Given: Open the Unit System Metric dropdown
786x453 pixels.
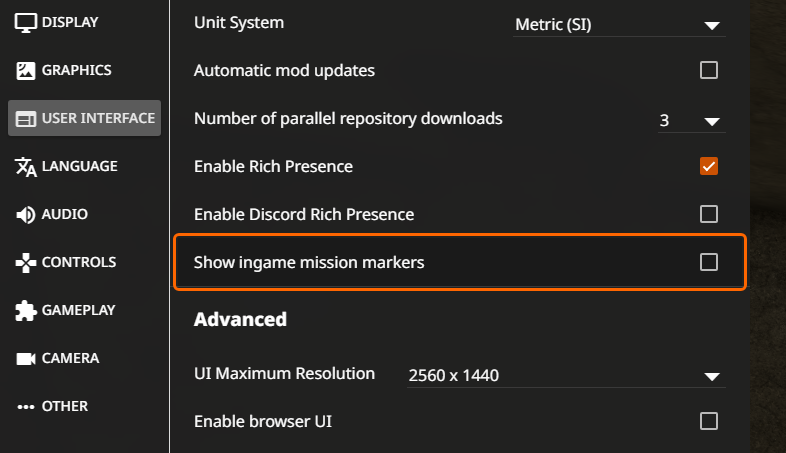Looking at the screenshot, I should pos(619,25).
